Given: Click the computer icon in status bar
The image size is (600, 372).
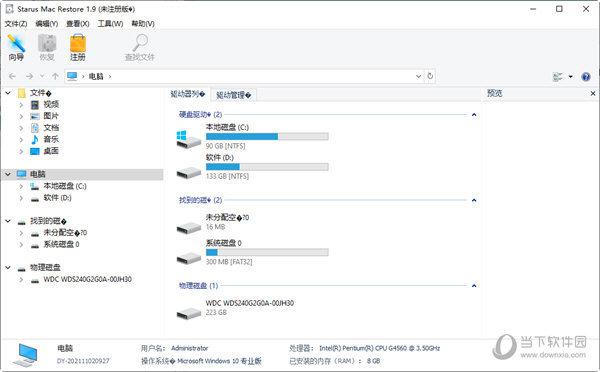Looking at the screenshot, I should [26, 354].
